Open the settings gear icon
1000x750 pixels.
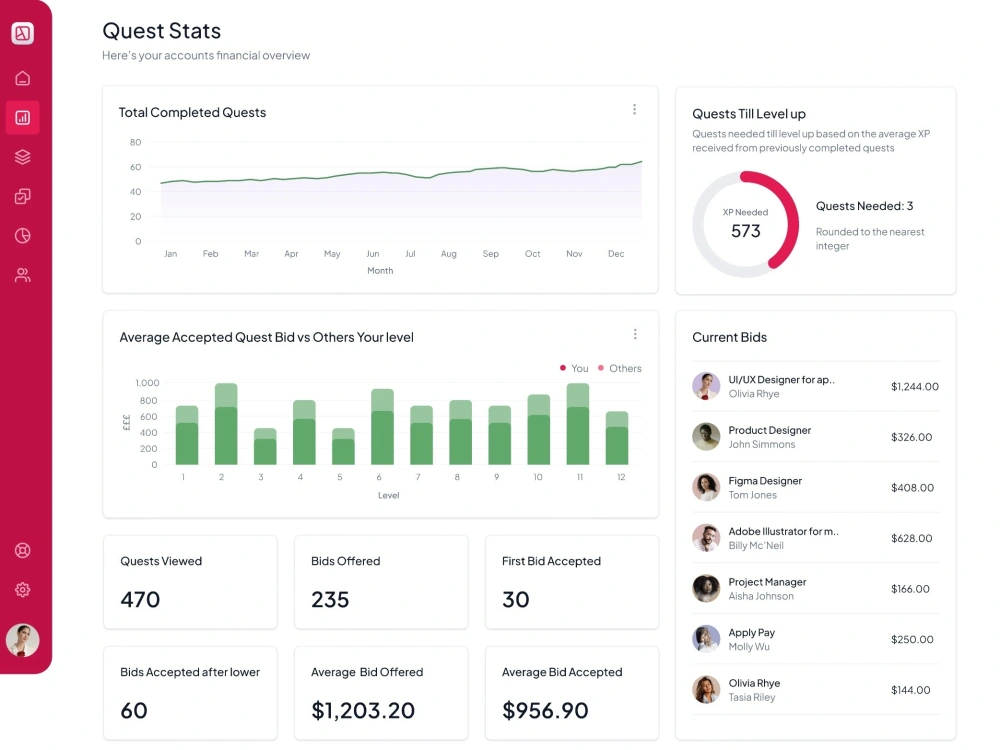point(22,590)
